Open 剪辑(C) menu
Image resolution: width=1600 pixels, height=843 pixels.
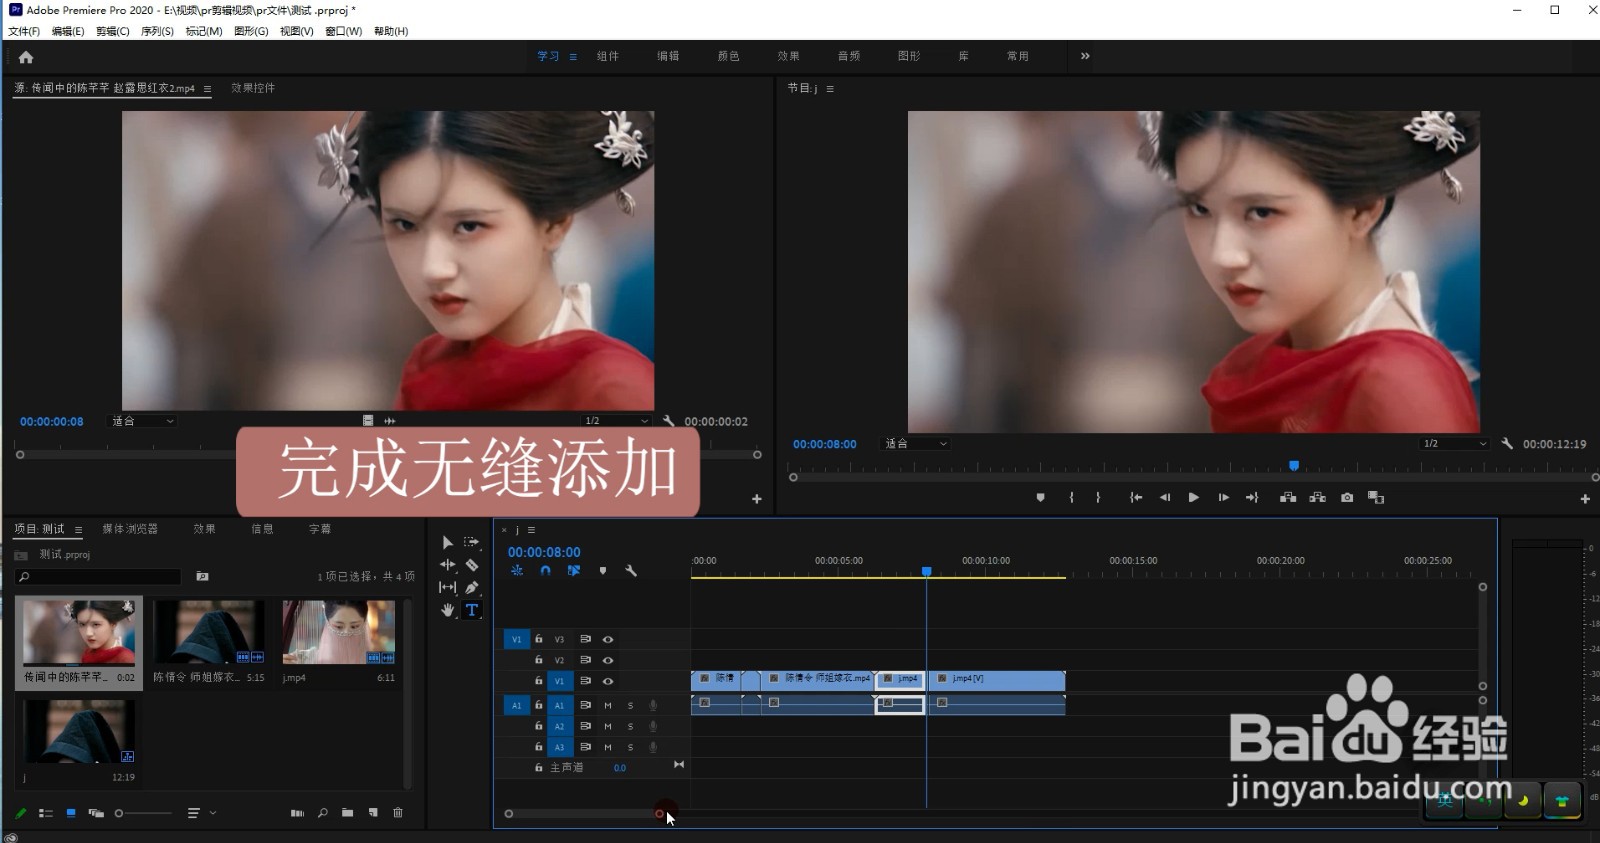tap(113, 31)
